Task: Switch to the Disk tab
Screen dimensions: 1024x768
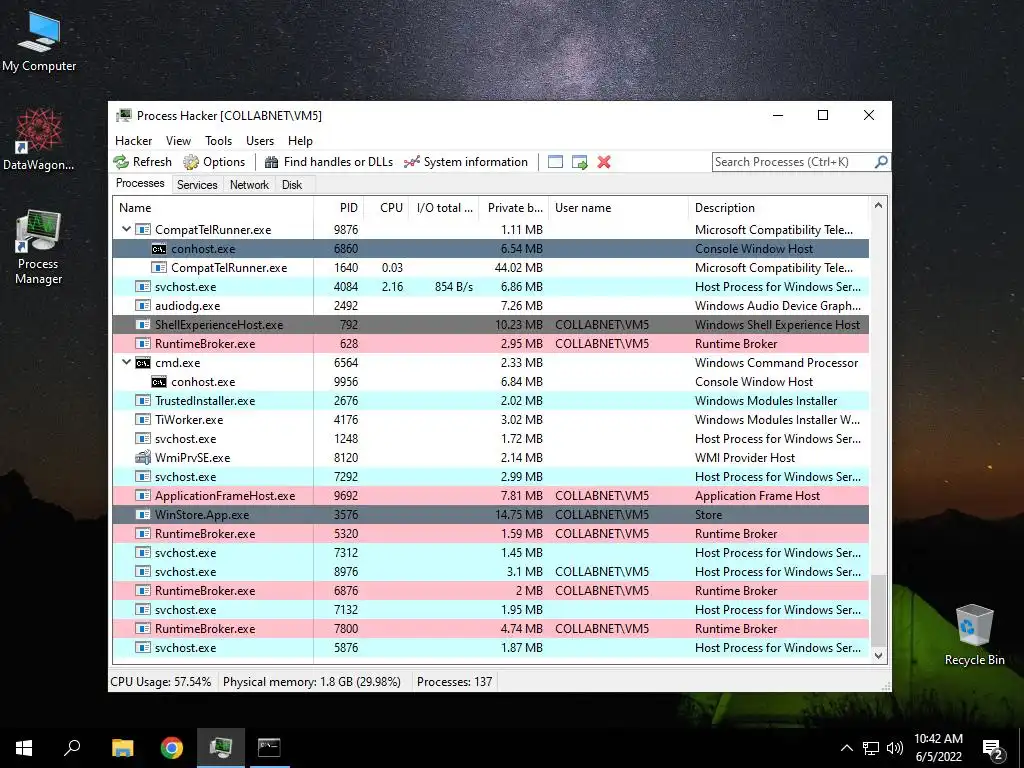Action: coord(292,185)
